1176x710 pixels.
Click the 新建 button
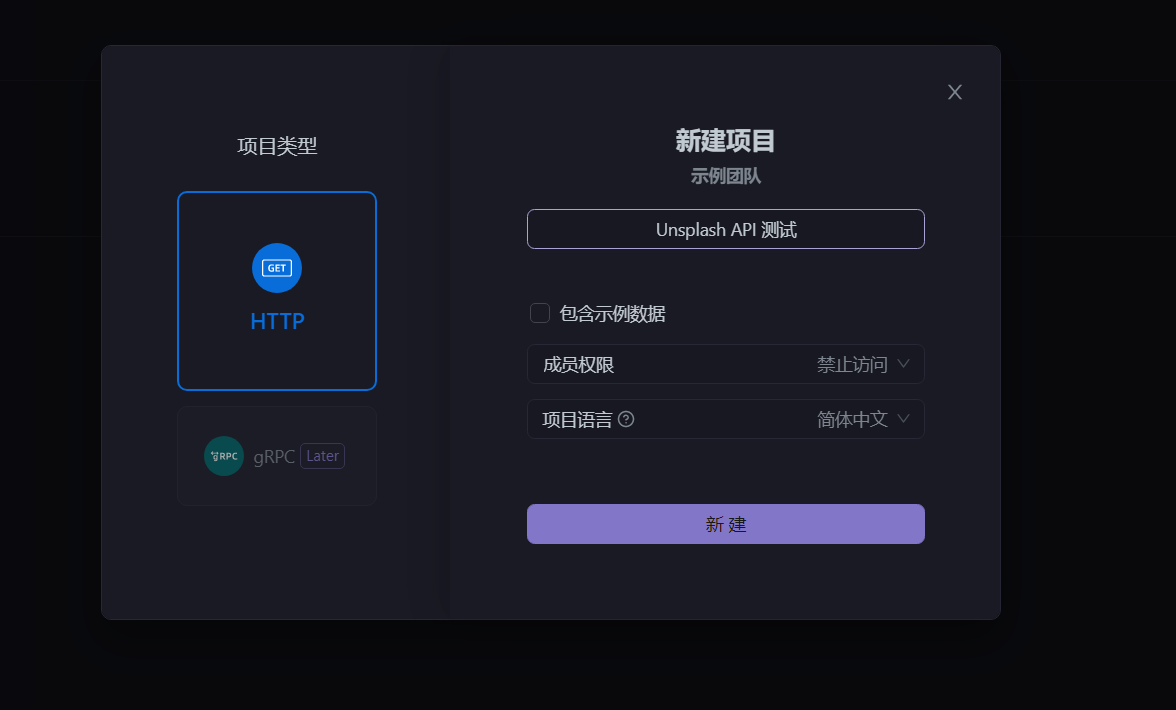point(725,524)
